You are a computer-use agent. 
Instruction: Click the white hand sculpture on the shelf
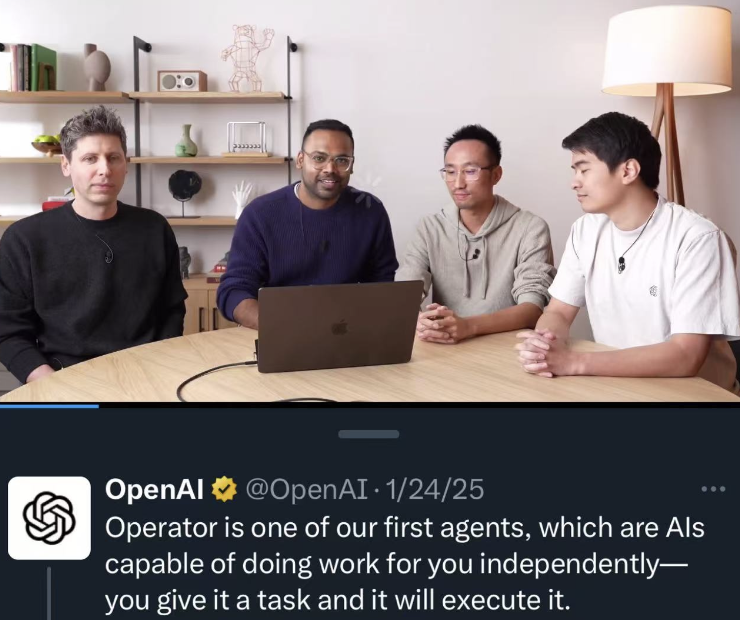point(242,199)
